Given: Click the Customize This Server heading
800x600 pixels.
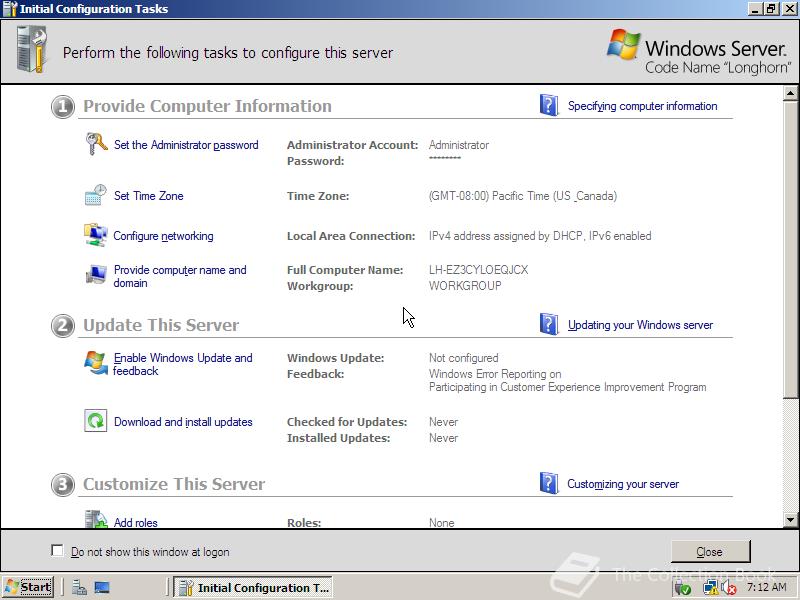Looking at the screenshot, I should 174,484.
